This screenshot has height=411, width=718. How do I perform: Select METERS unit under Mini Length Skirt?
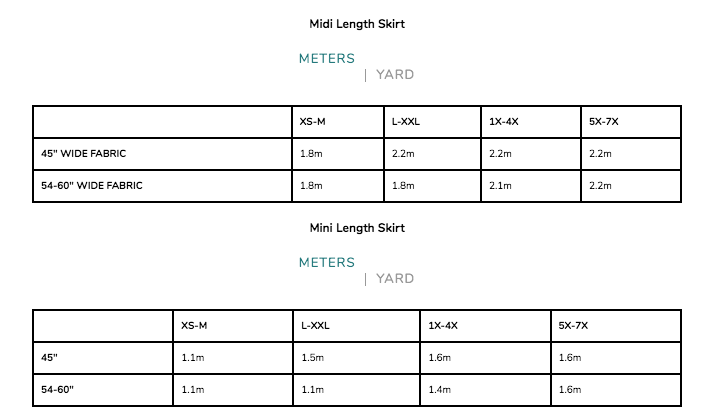click(x=327, y=262)
